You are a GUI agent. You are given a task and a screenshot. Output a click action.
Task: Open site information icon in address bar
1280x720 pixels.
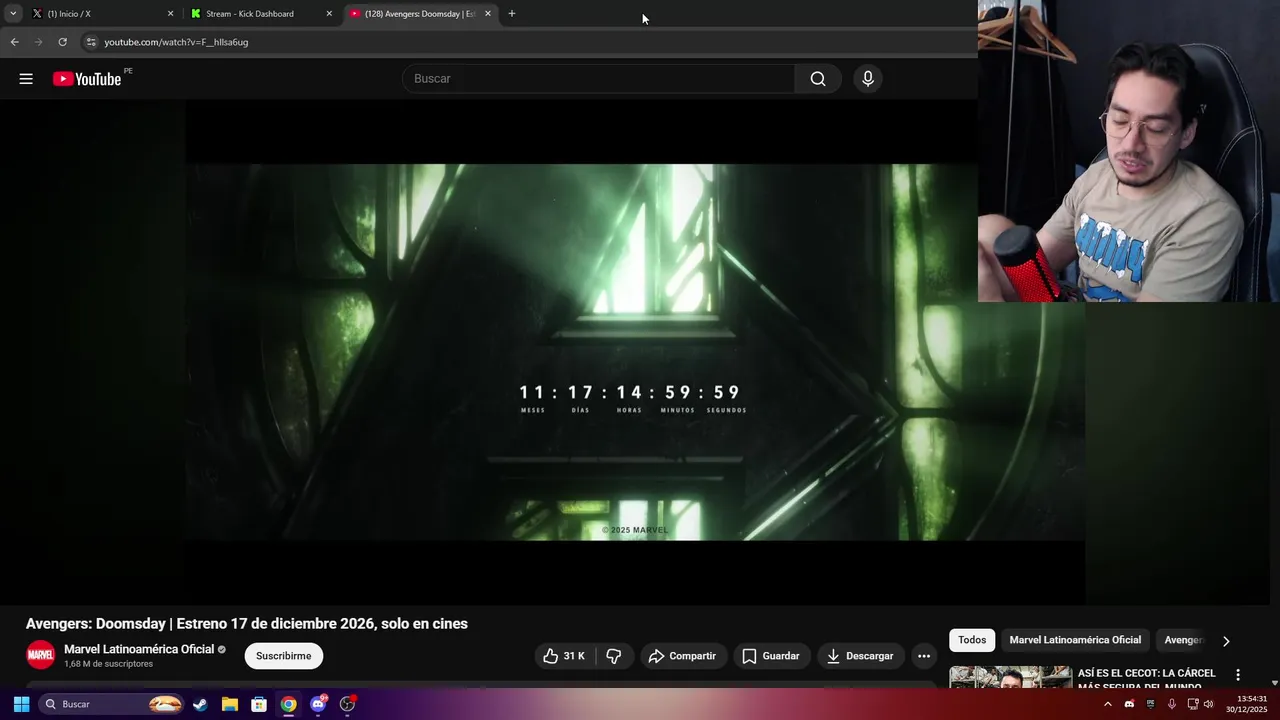point(91,42)
